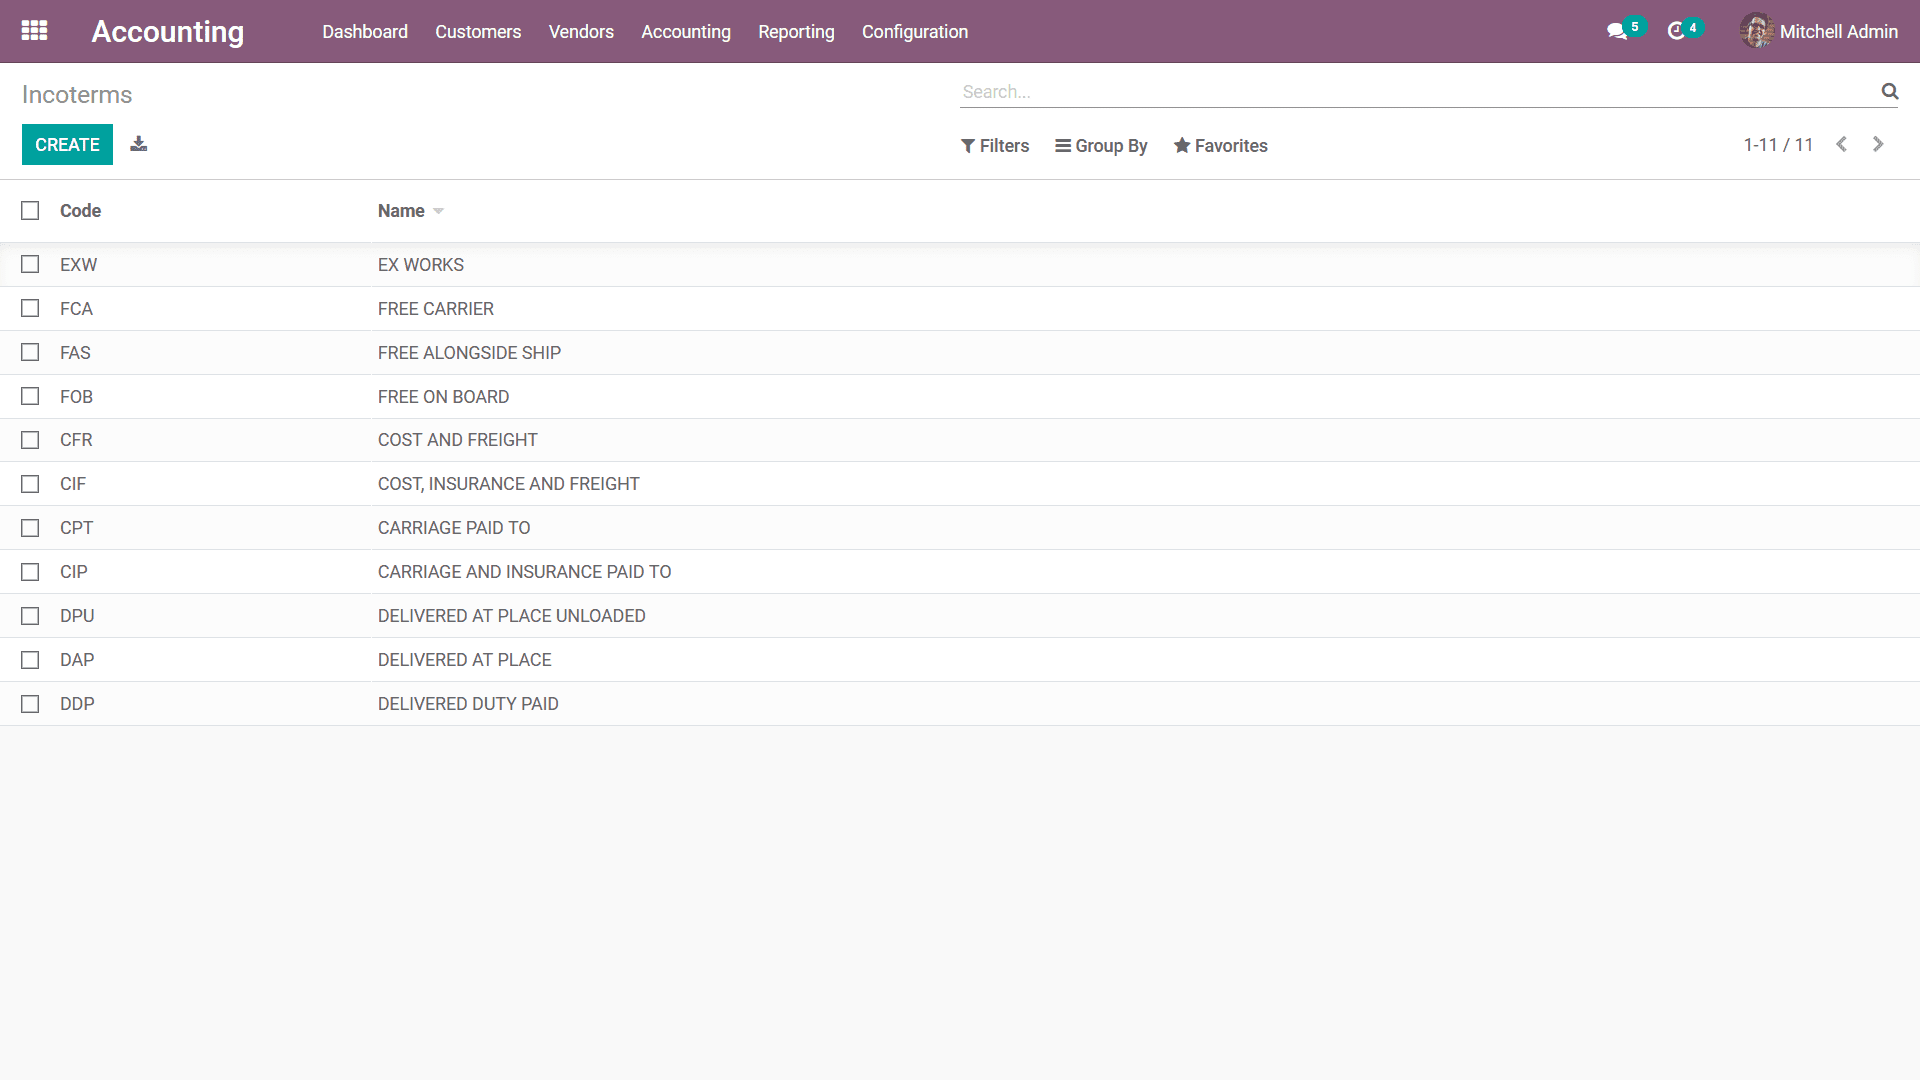Viewport: 1920px width, 1080px height.
Task: Open the Configuration menu
Action: click(x=915, y=32)
